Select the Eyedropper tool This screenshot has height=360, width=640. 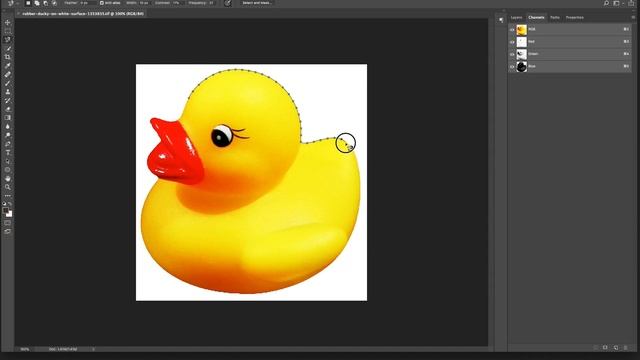point(8,66)
